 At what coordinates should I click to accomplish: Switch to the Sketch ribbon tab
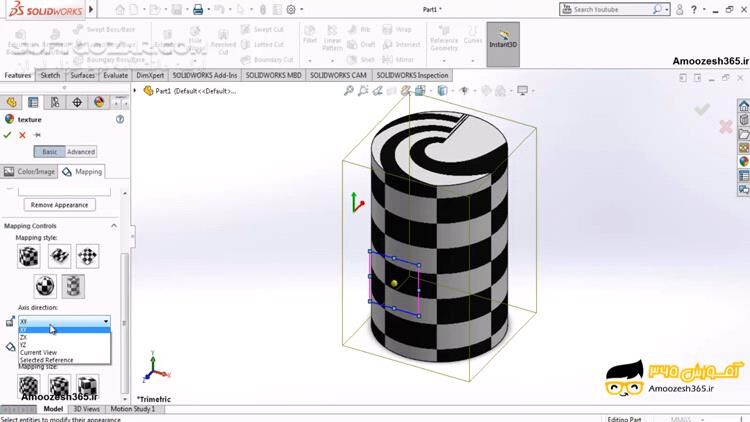51,75
